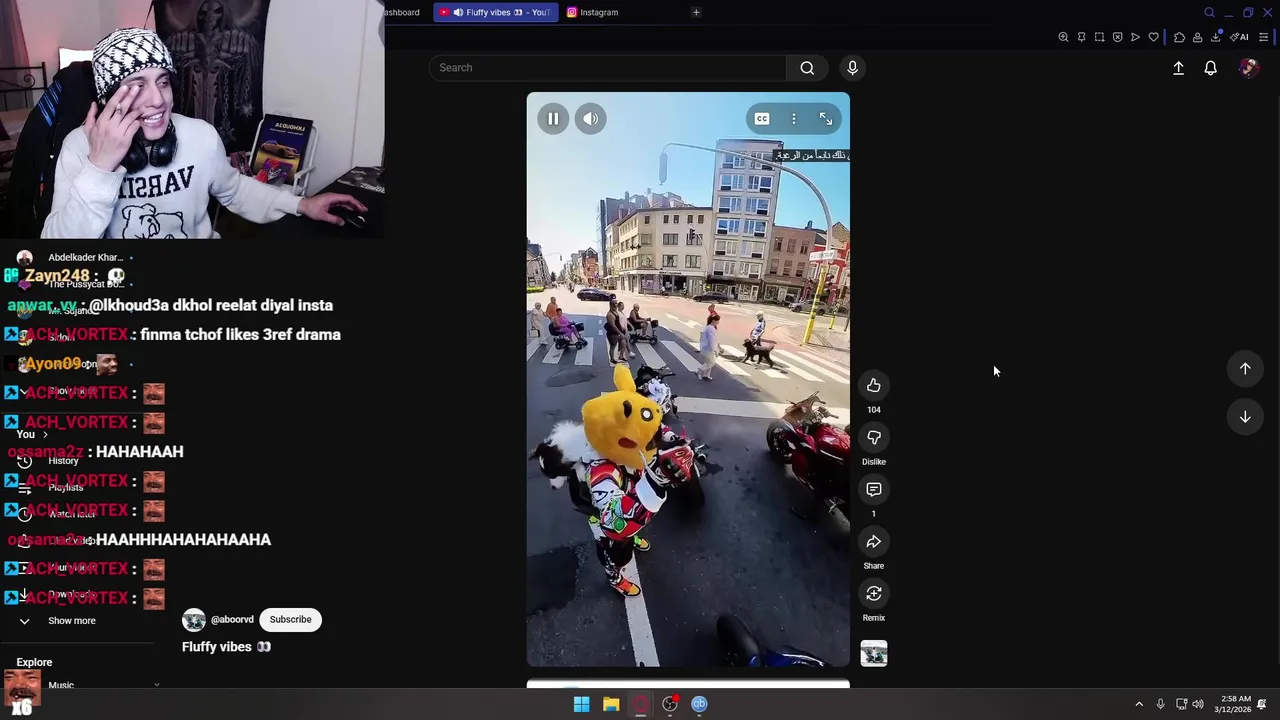The height and width of the screenshot is (720, 1280).
Task: Open Windows Start menu
Action: tap(581, 704)
